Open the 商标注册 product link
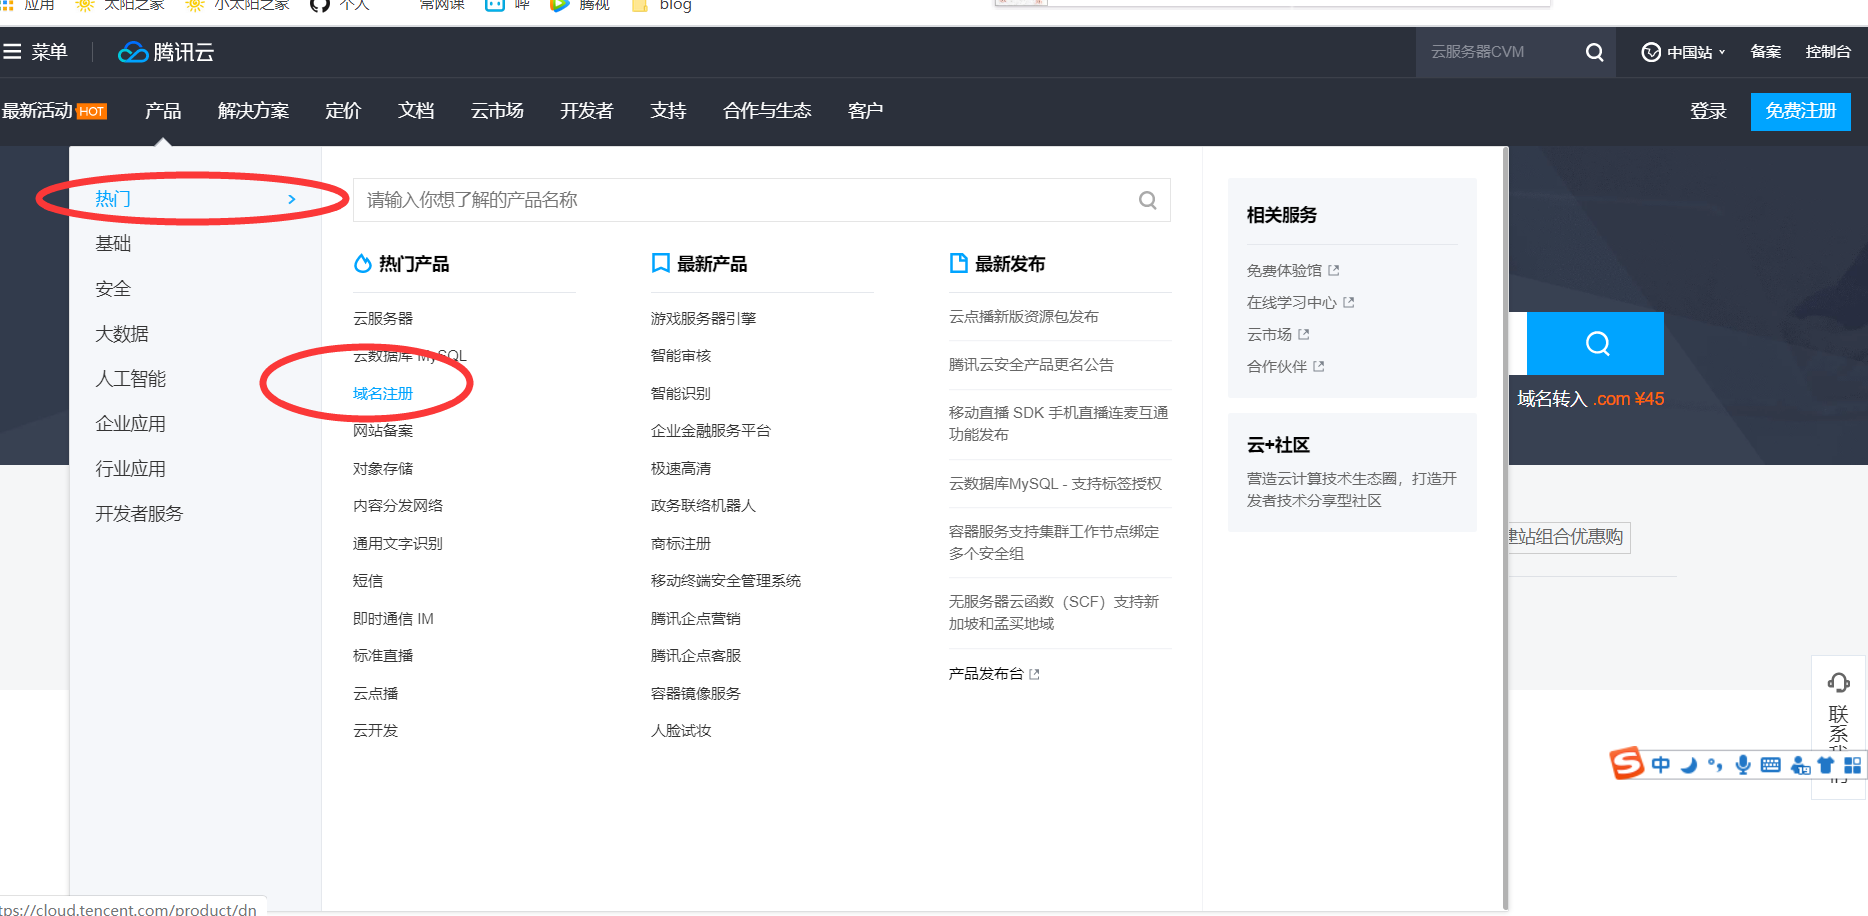 point(681,543)
